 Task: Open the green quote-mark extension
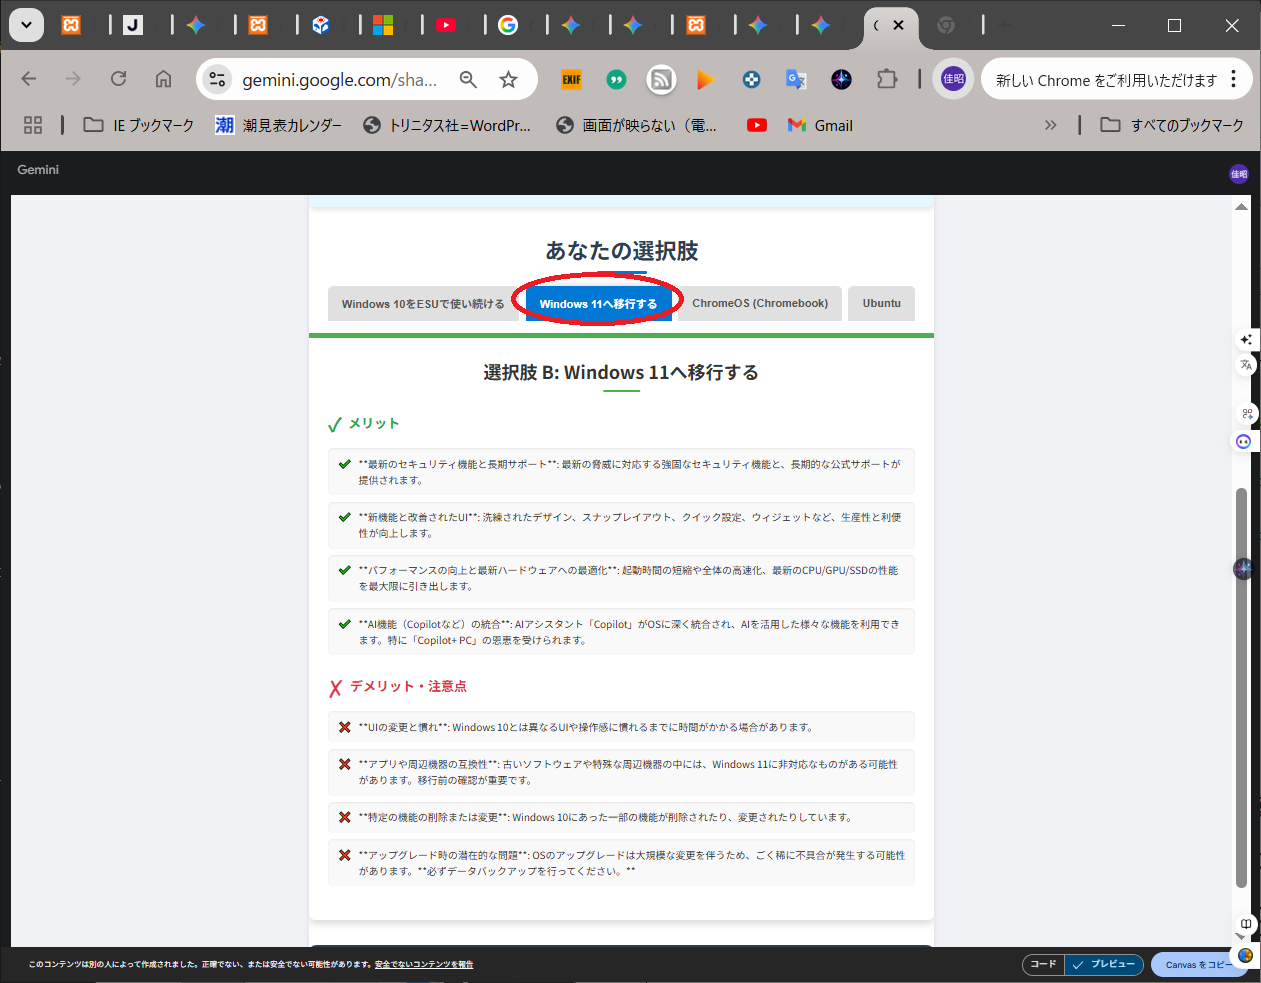(616, 79)
